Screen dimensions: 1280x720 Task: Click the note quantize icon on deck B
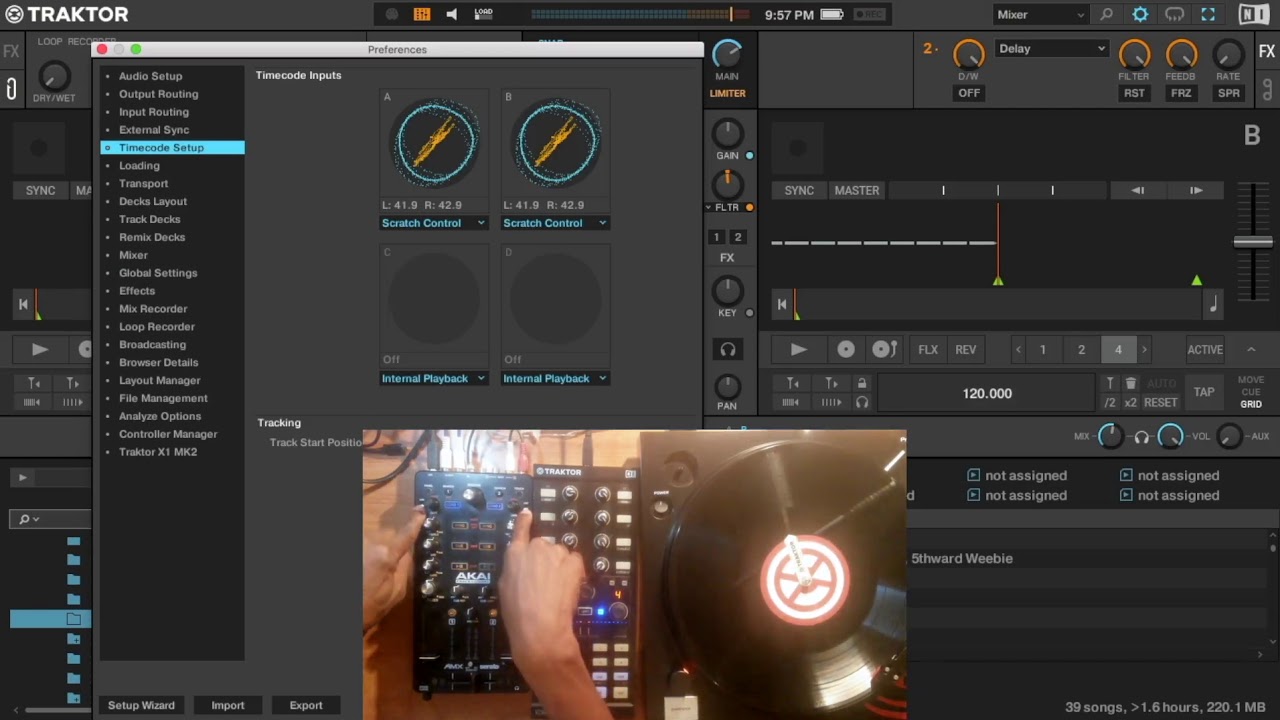[1213, 305]
